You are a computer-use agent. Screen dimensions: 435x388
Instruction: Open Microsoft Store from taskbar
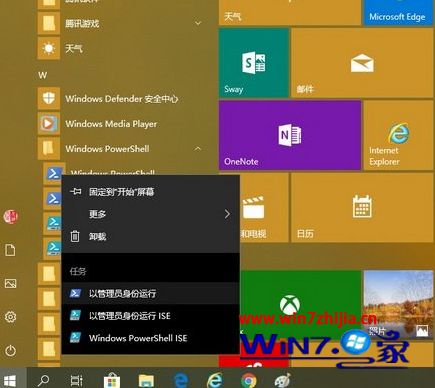(x=112, y=380)
